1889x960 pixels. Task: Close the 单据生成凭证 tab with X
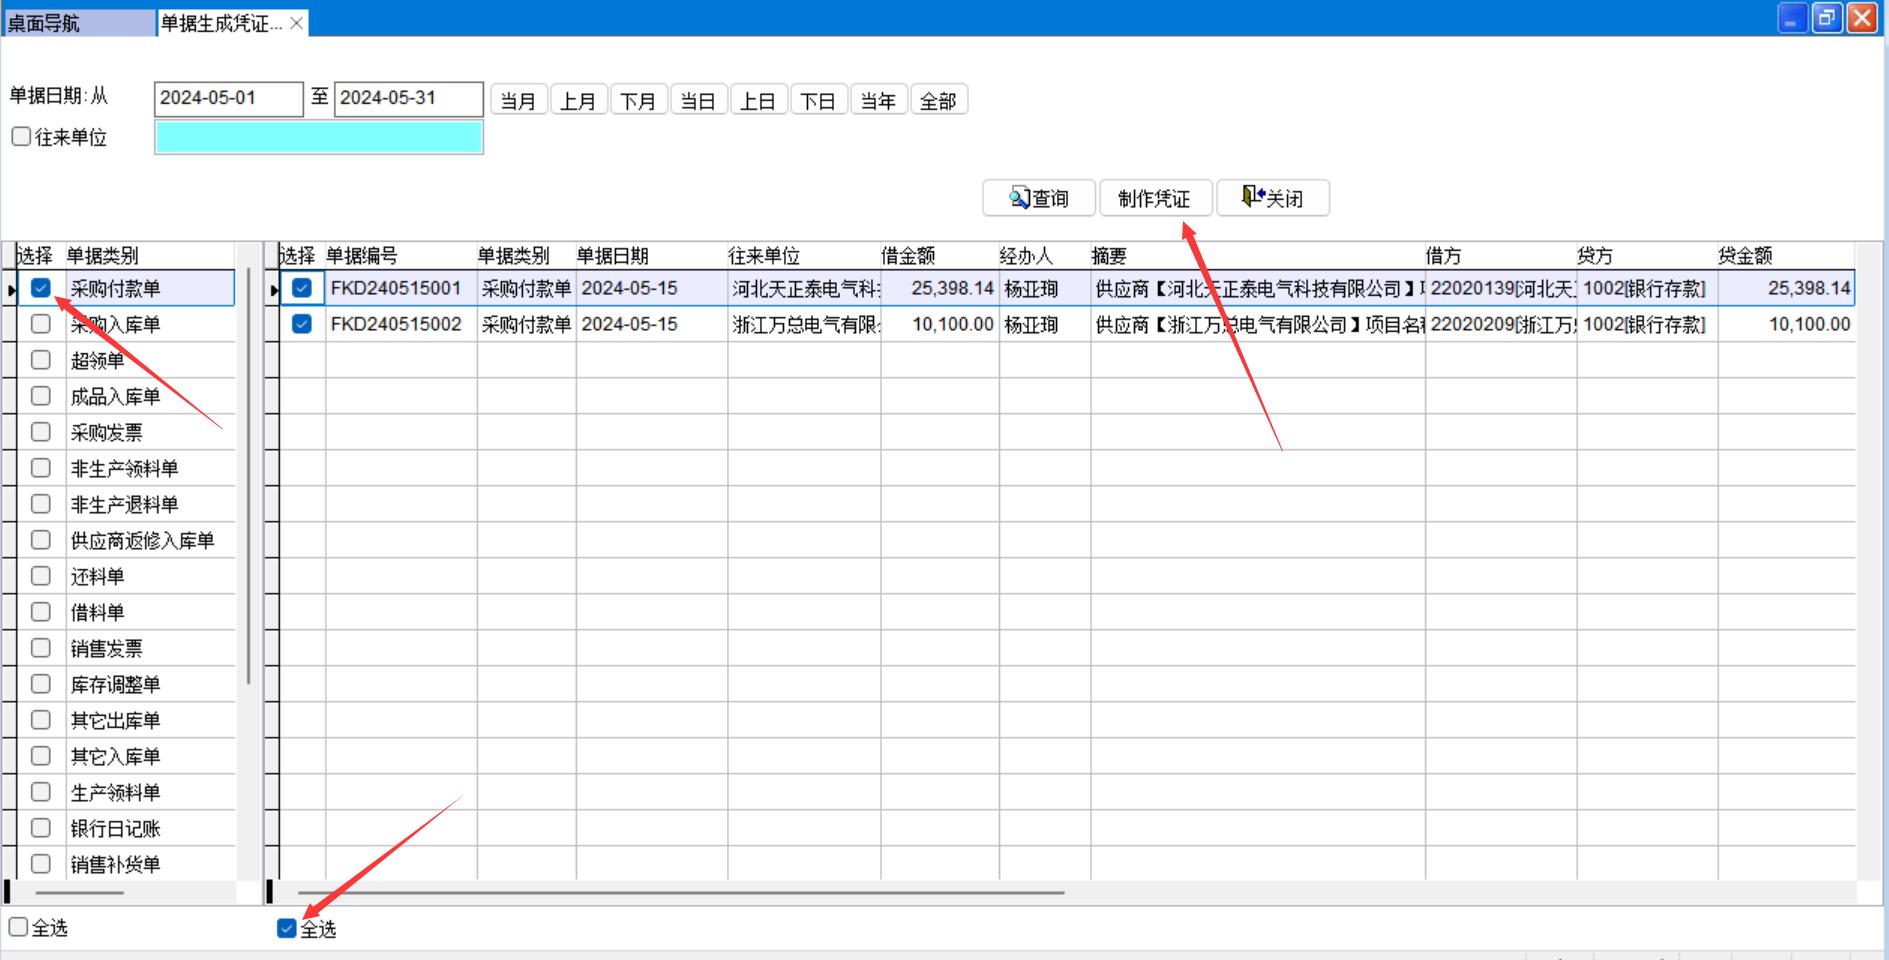[x=297, y=23]
